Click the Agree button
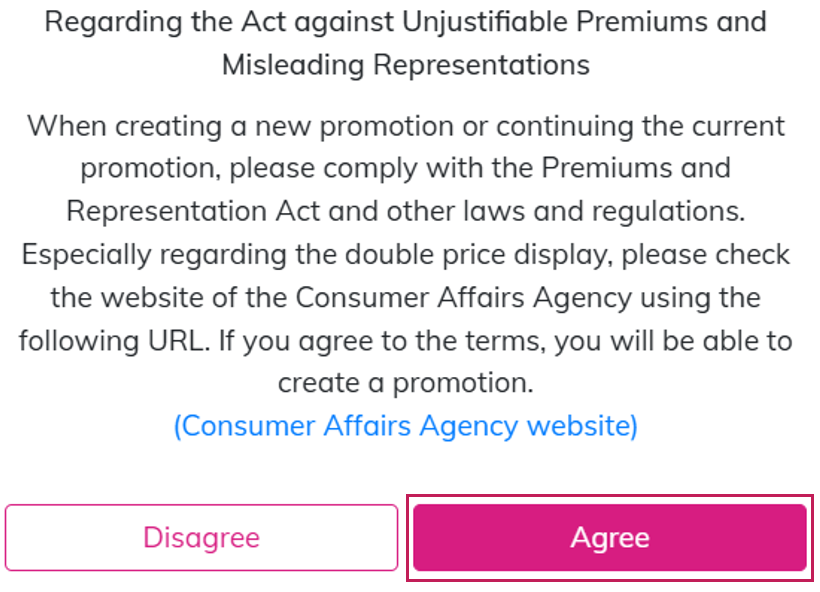820x592 pixels. click(609, 538)
